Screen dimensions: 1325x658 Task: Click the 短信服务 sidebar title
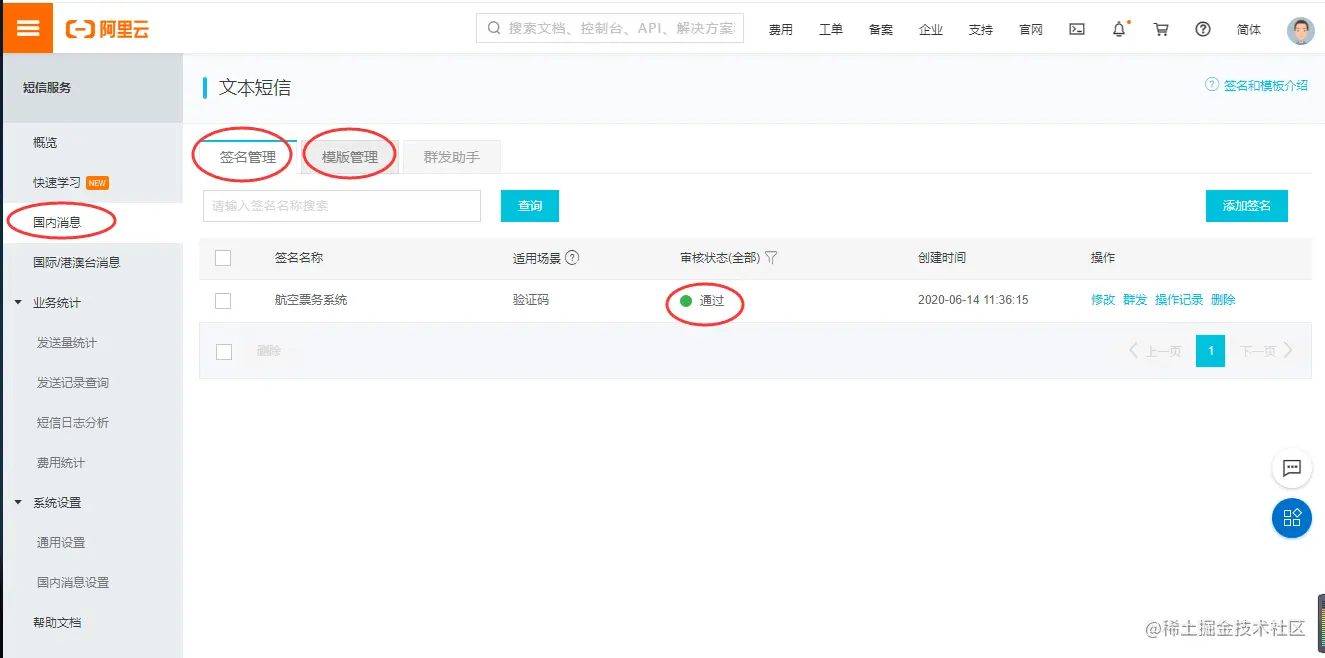[x=47, y=88]
